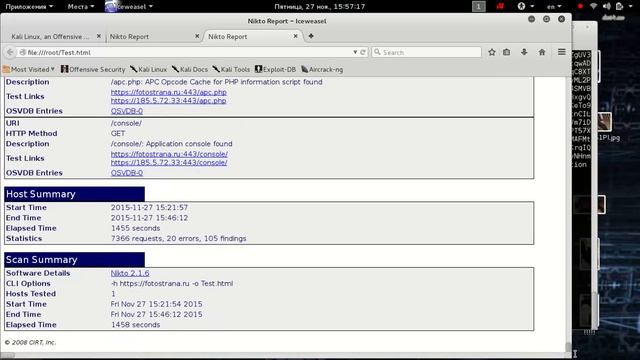640x360 pixels.
Task: Click the OSVDB-0 link for apc.php
Action: 127,111
